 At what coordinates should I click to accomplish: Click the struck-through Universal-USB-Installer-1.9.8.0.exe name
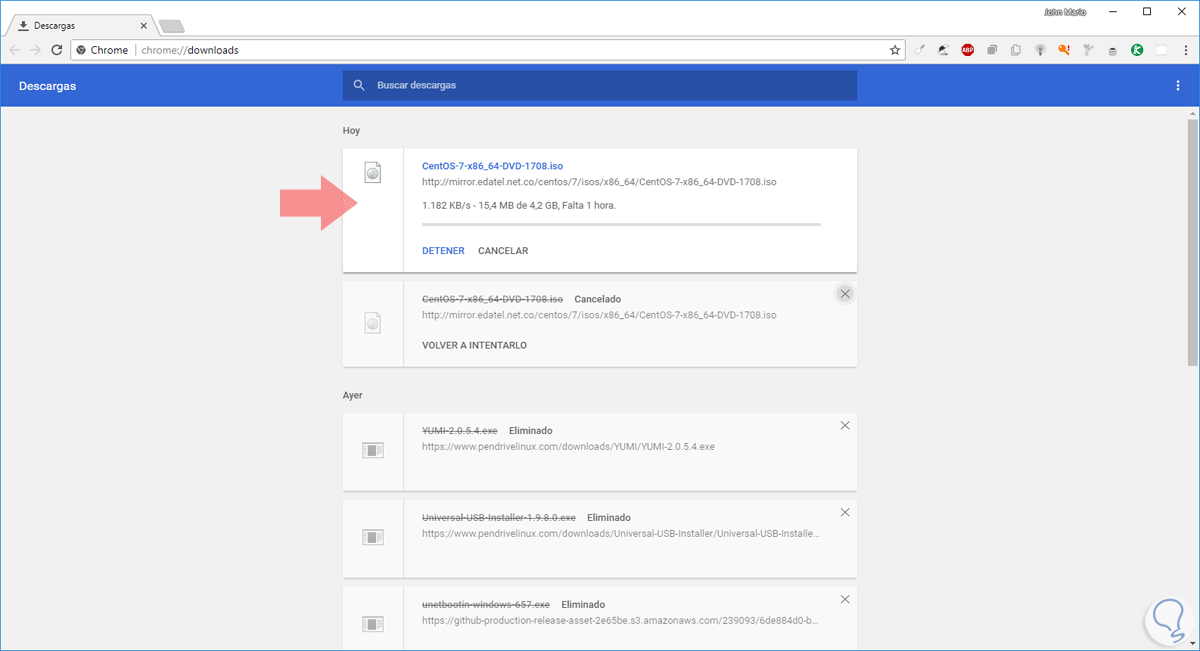click(499, 518)
